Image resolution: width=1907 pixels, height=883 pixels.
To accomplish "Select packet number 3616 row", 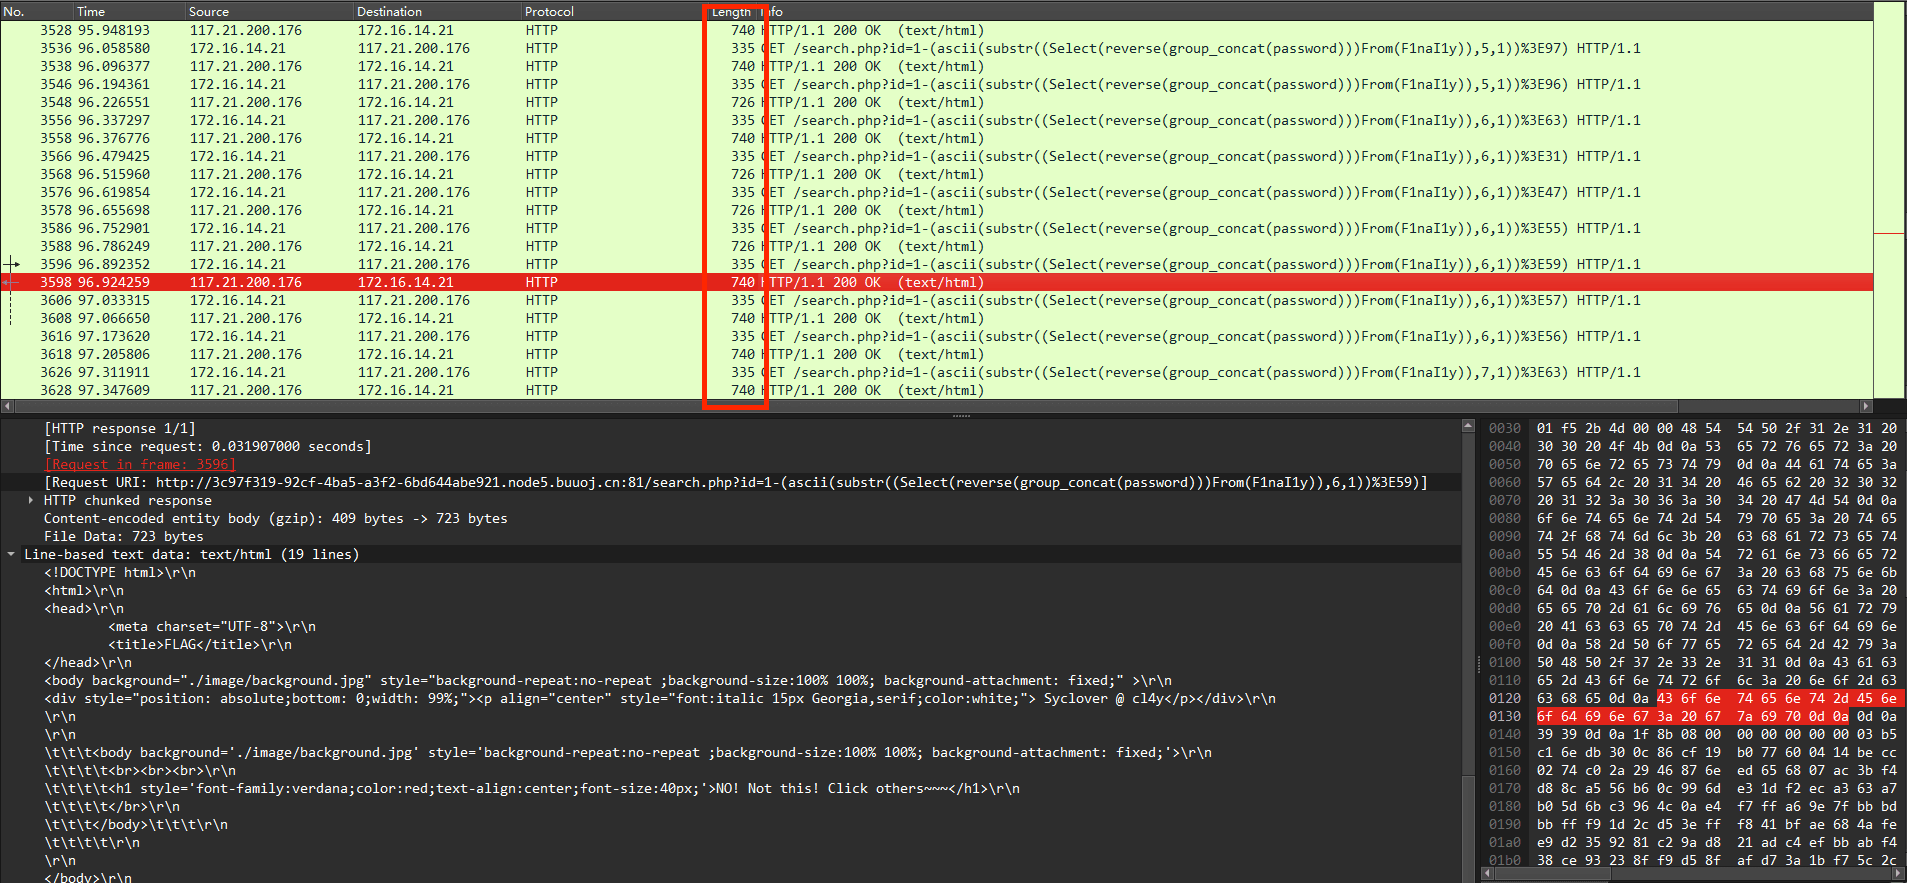I will pyautogui.click(x=936, y=336).
